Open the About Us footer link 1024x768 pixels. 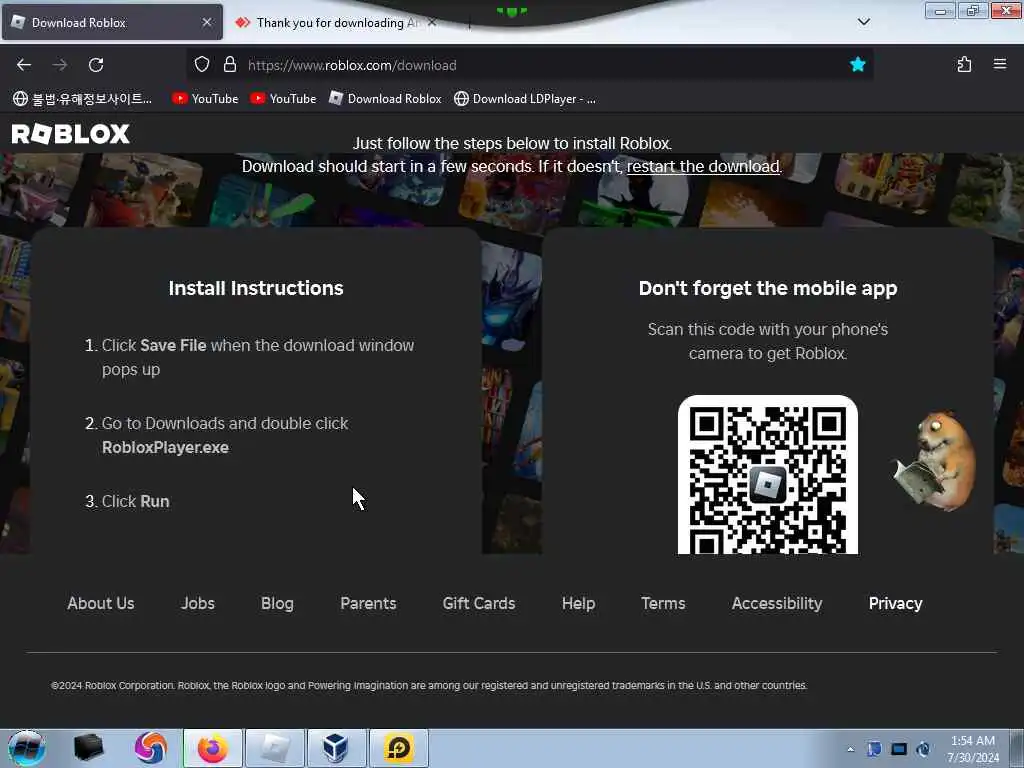[101, 603]
